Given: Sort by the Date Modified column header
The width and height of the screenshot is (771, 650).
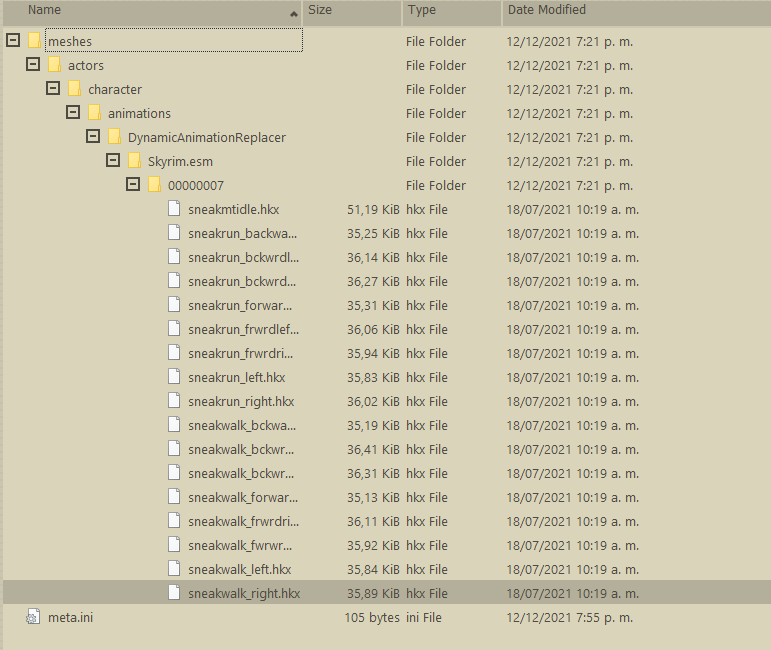Looking at the screenshot, I should 637,12.
